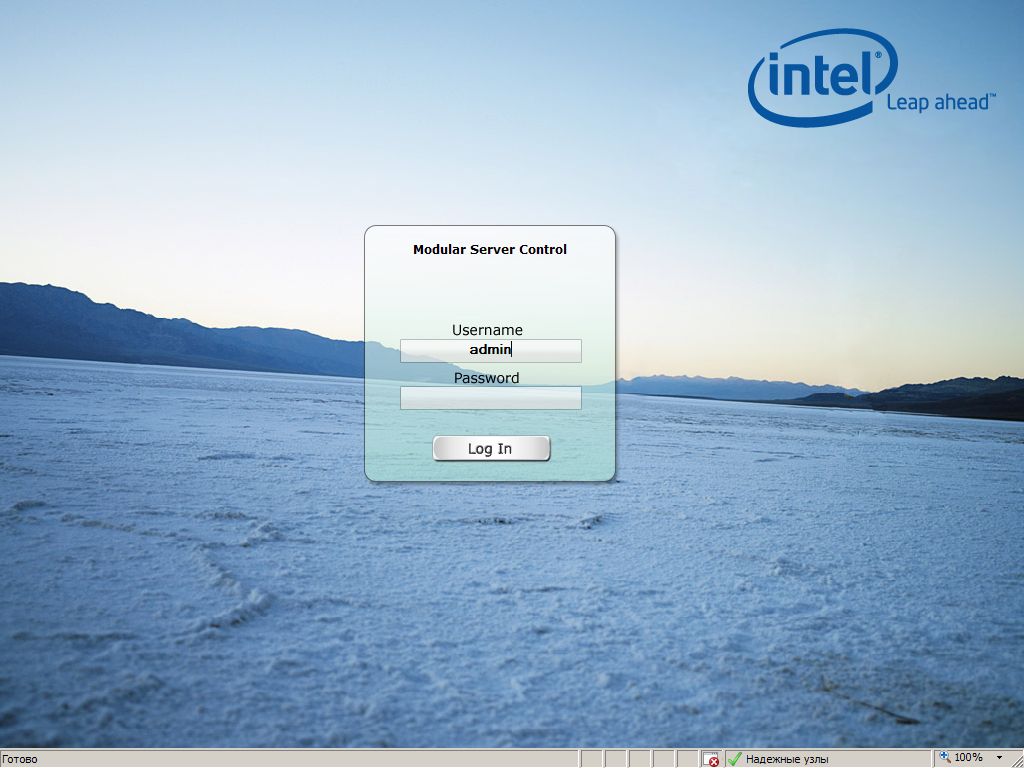Click the empty pane left of pop-up icon
Screen dimensions: 1024x768
pos(687,759)
